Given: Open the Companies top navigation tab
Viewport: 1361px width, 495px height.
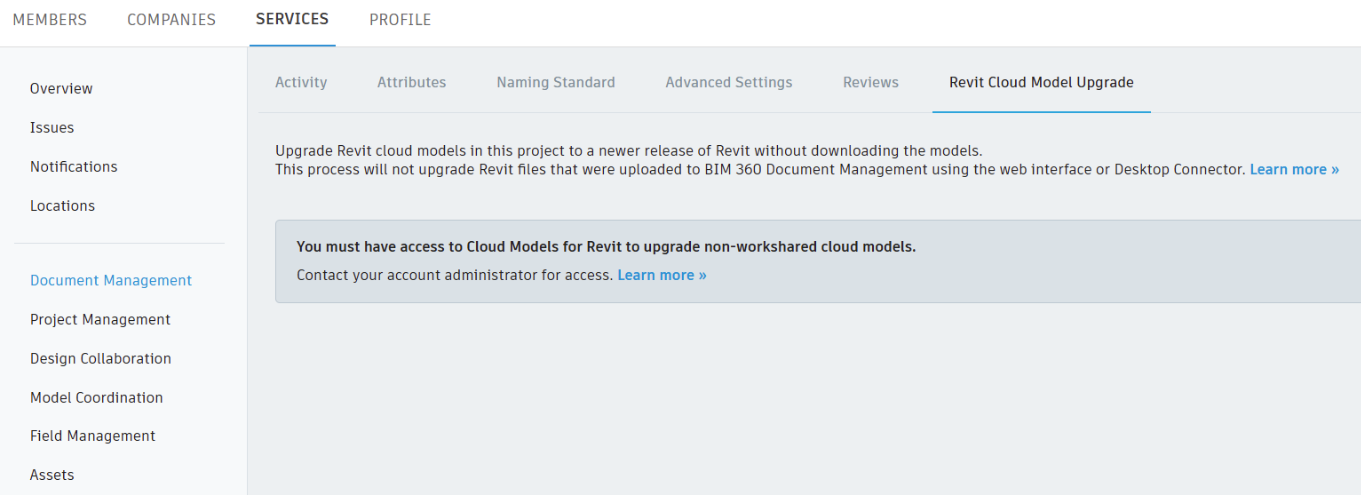Looking at the screenshot, I should [x=171, y=20].
